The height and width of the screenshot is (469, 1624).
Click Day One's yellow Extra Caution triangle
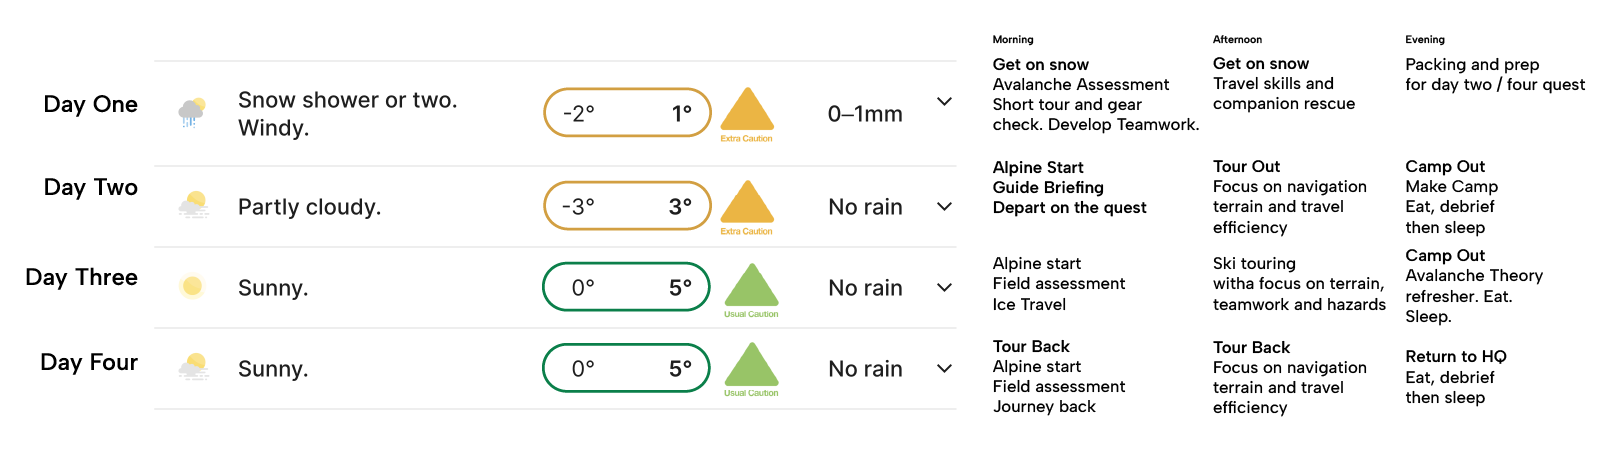coord(747,110)
